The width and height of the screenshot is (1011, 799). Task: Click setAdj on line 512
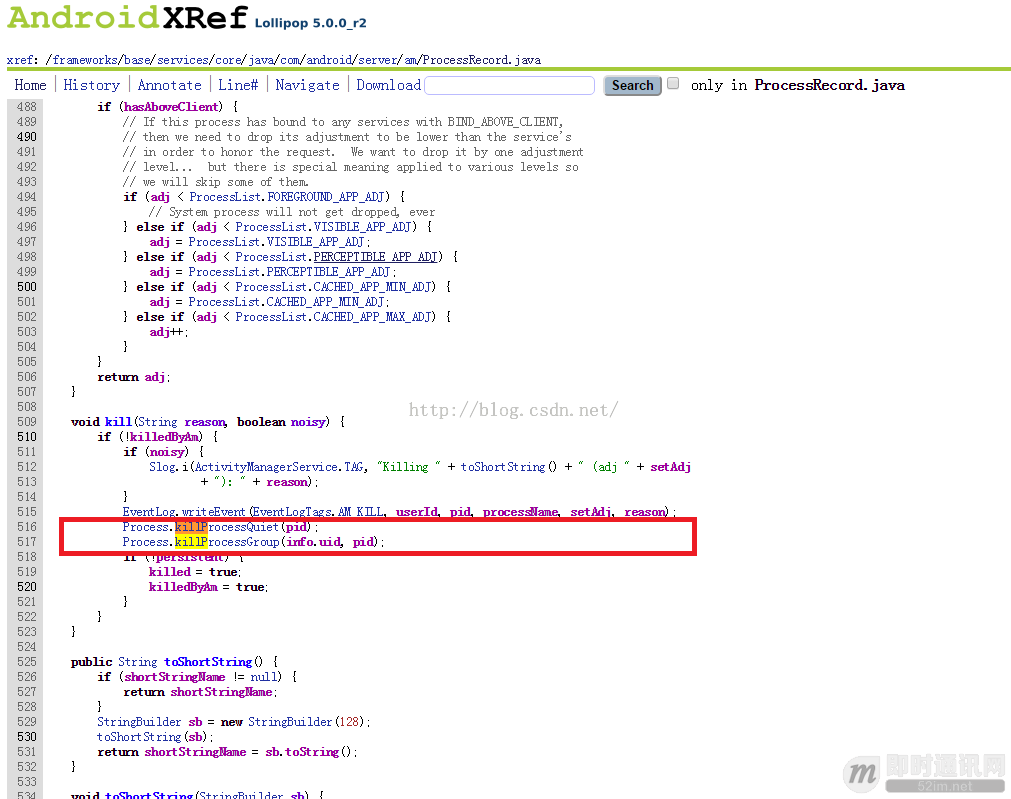pyautogui.click(x=671, y=467)
